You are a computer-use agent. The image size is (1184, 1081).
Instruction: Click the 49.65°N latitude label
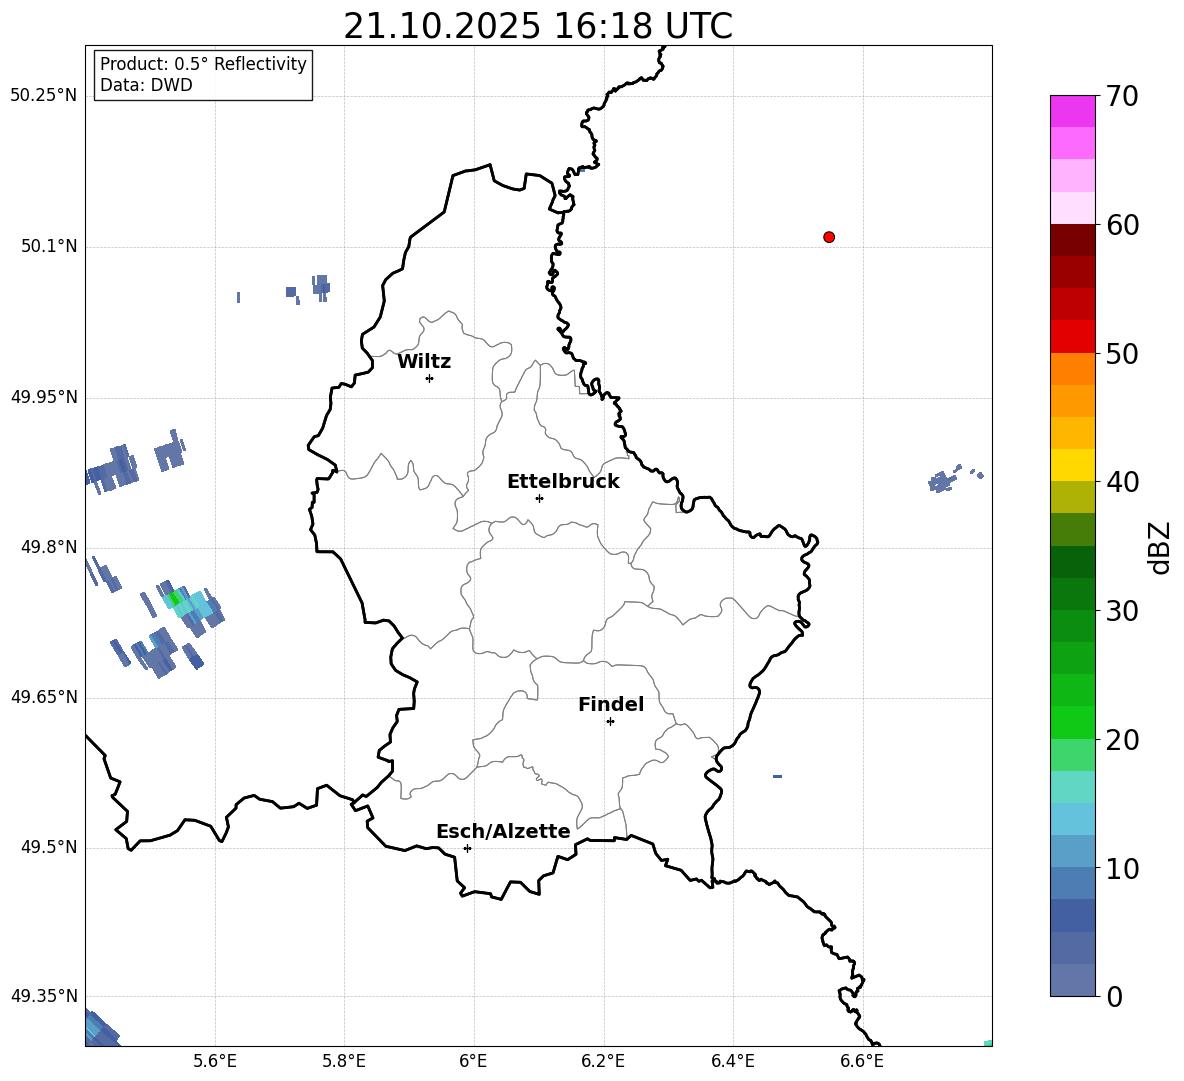pos(44,696)
